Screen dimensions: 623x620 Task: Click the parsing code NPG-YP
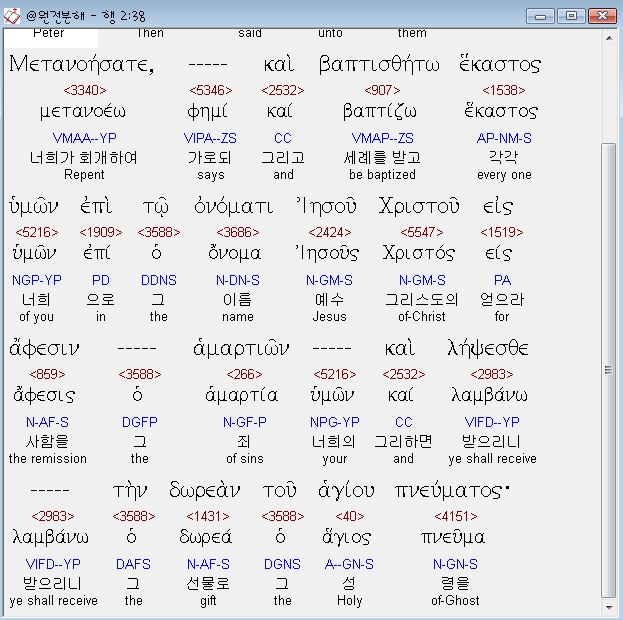[x=335, y=422]
